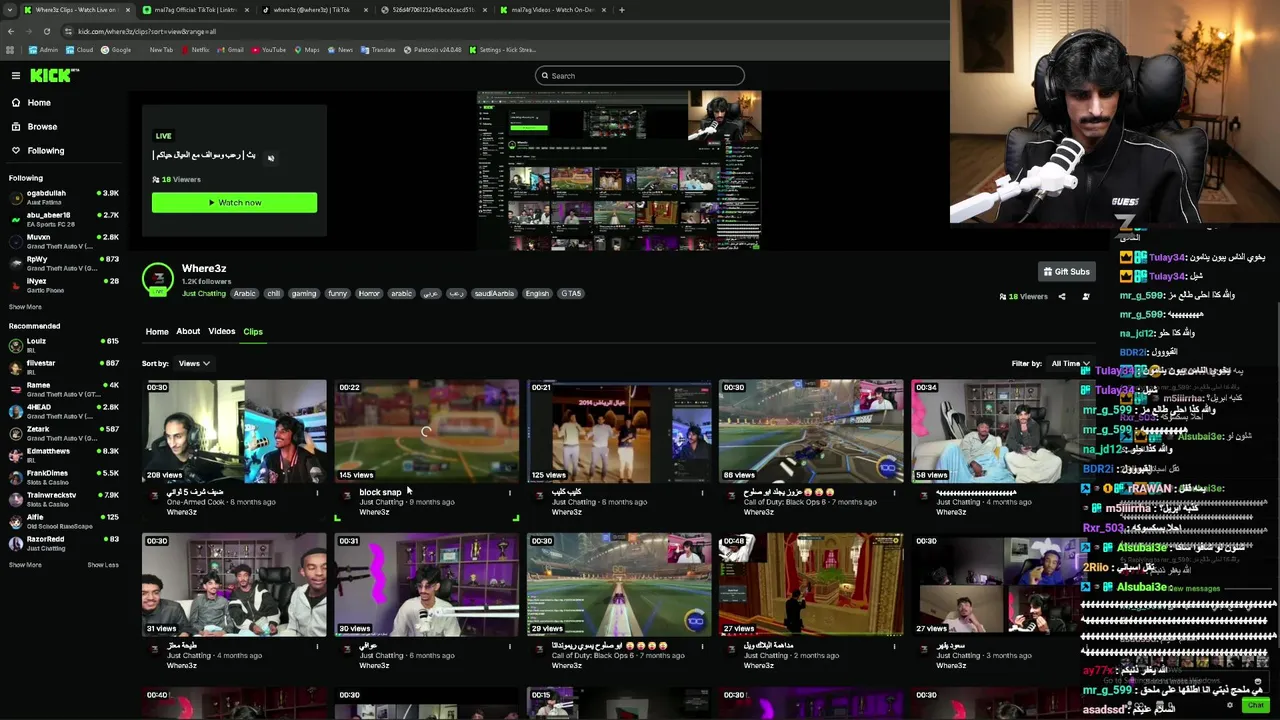Open the Gmail bookmark

pyautogui.click(x=231, y=50)
